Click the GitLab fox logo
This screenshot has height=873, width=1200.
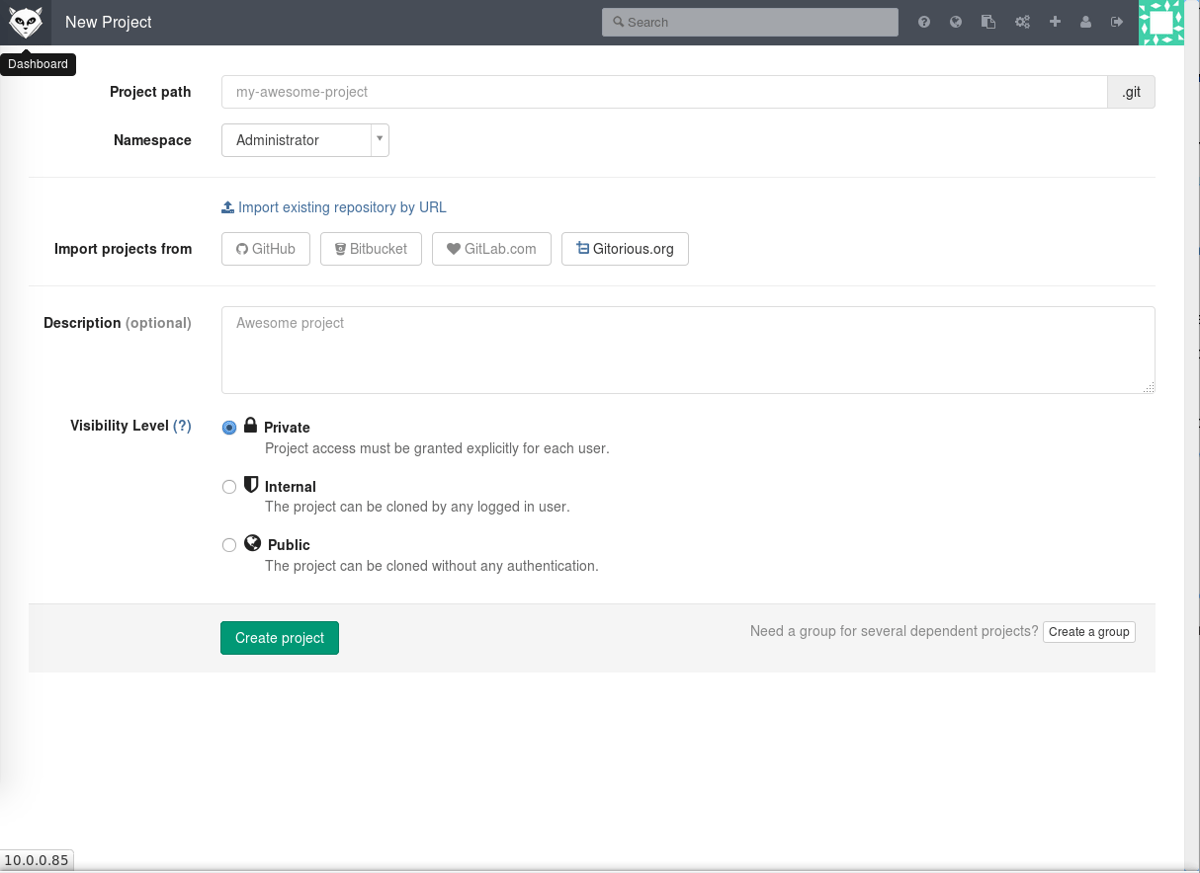[x=25, y=21]
